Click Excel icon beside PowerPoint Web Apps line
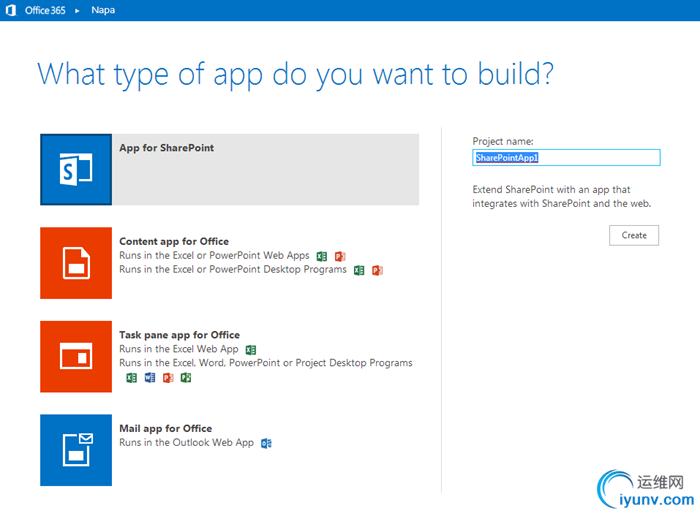The image size is (700, 516). tap(322, 256)
